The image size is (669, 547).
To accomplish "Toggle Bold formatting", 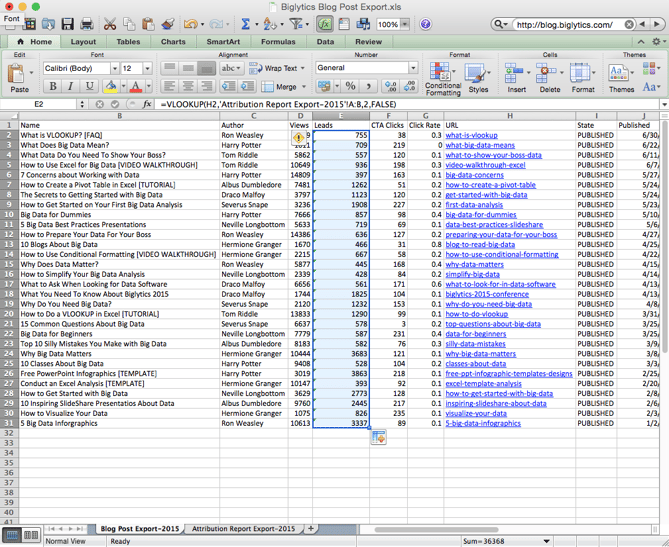I will point(53,87).
